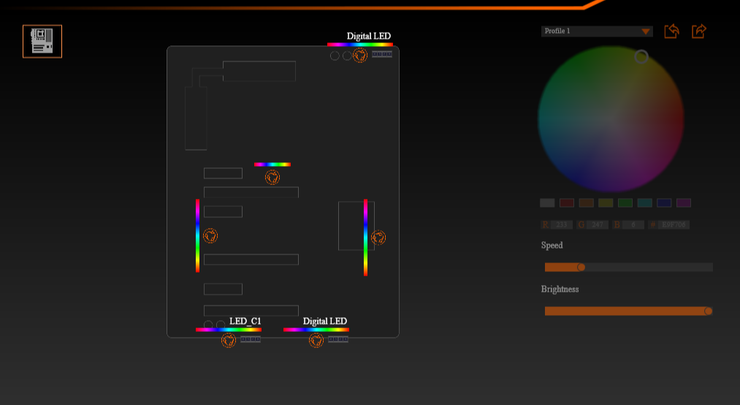Pick the green preset color swatch
This screenshot has width=740, height=405.
(625, 203)
